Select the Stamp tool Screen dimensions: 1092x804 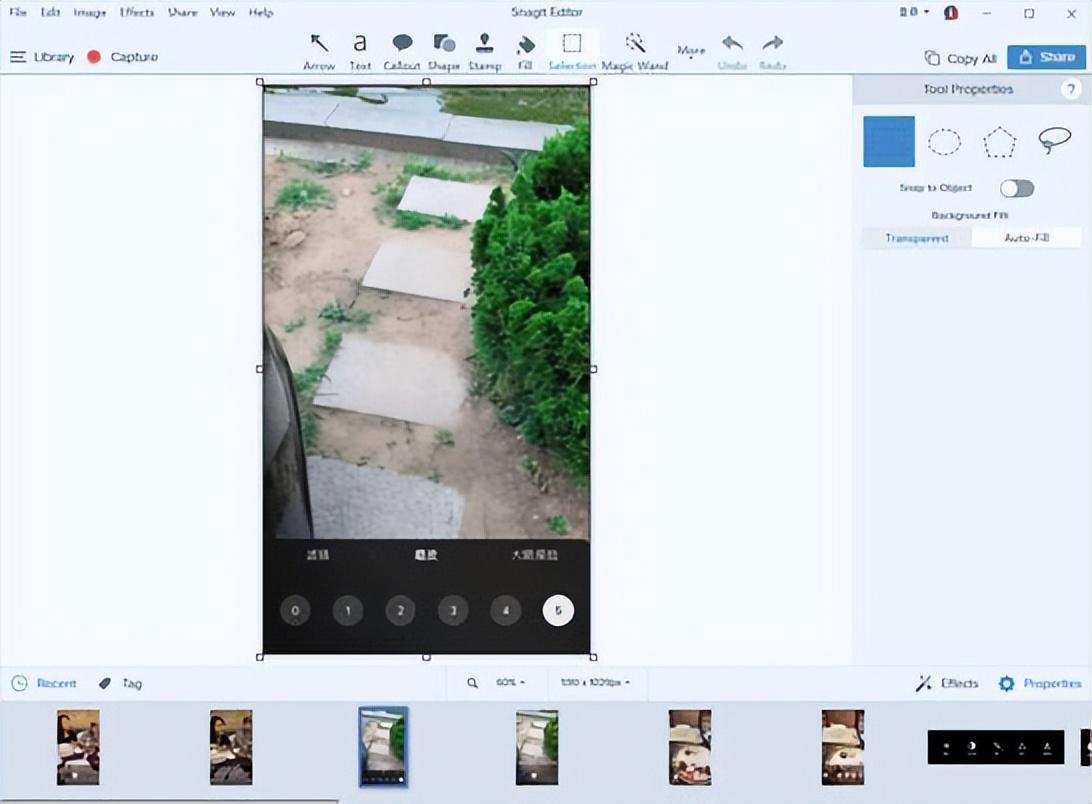[x=485, y=52]
